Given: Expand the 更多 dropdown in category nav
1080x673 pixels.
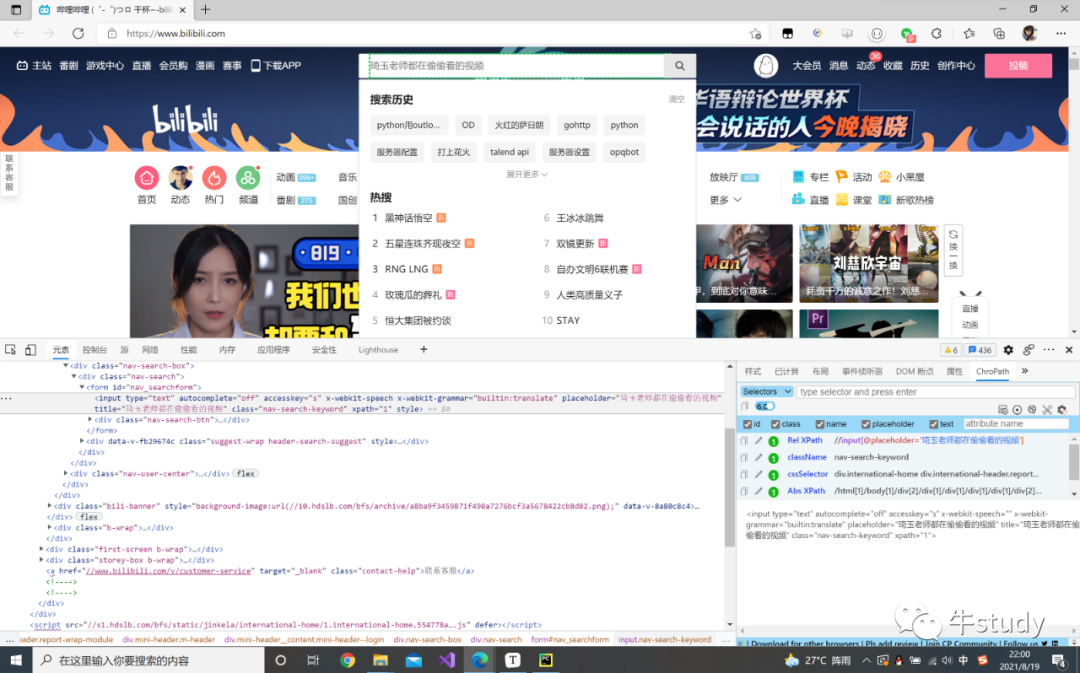Looking at the screenshot, I should (725, 200).
